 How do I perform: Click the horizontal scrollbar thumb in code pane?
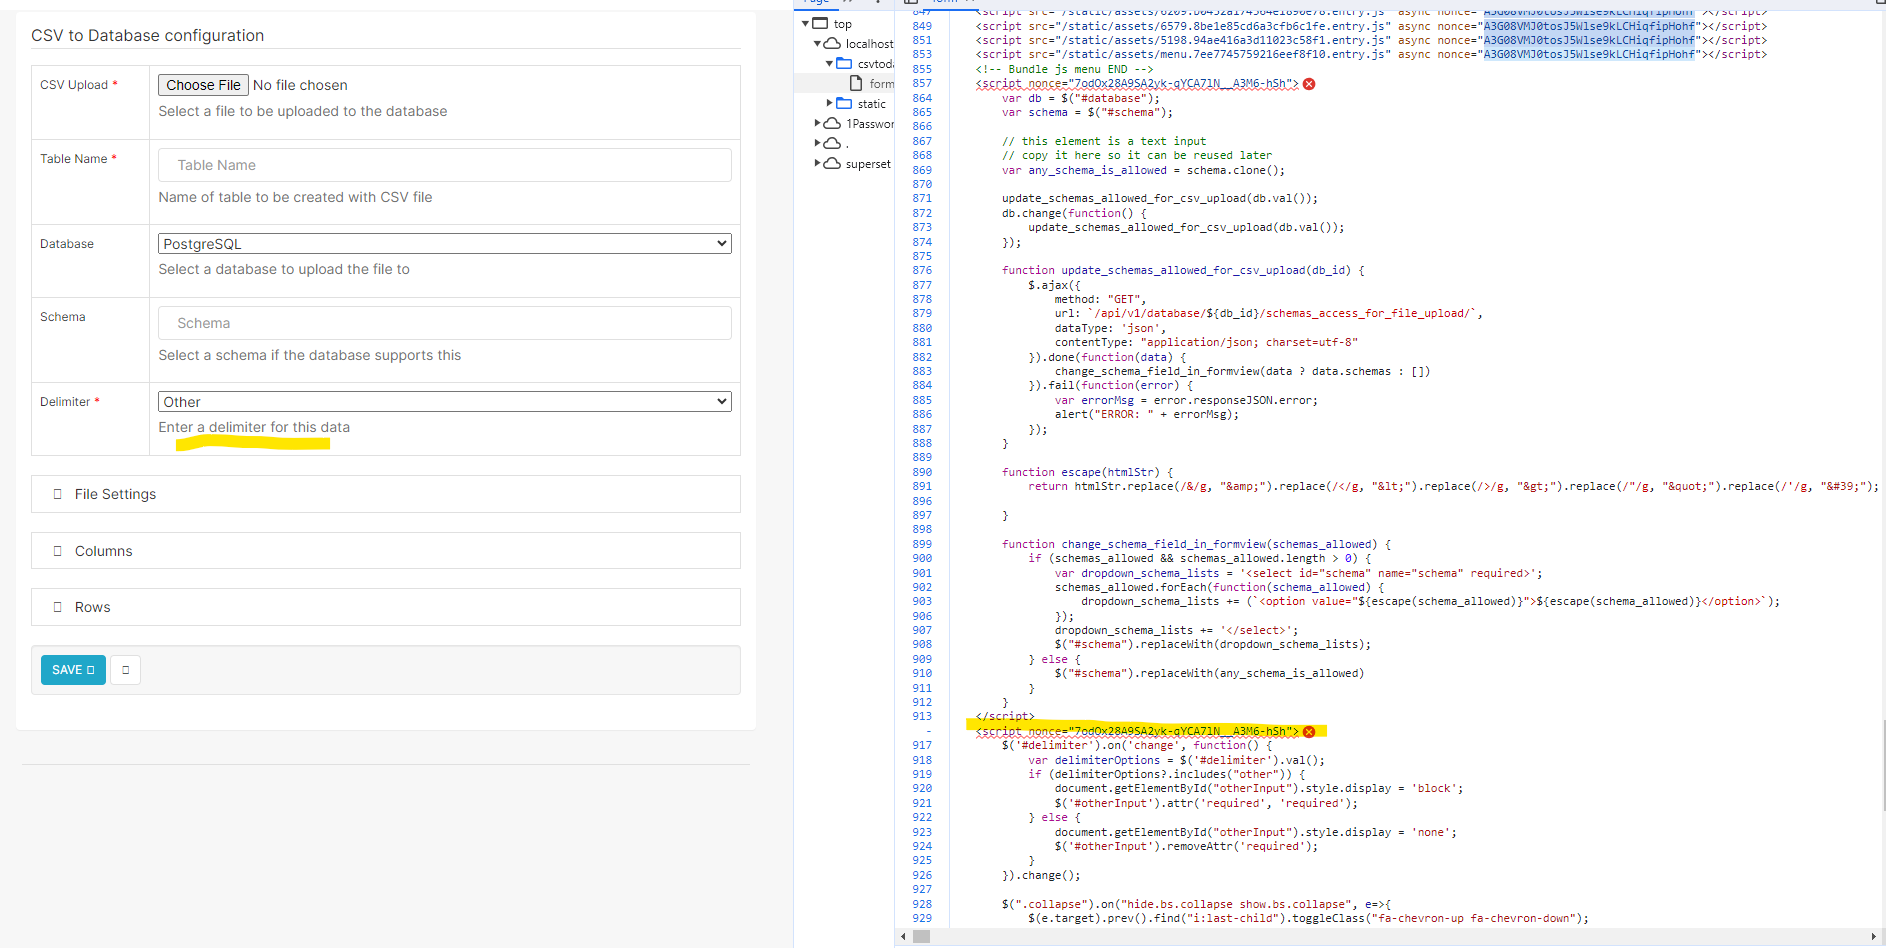pos(922,937)
